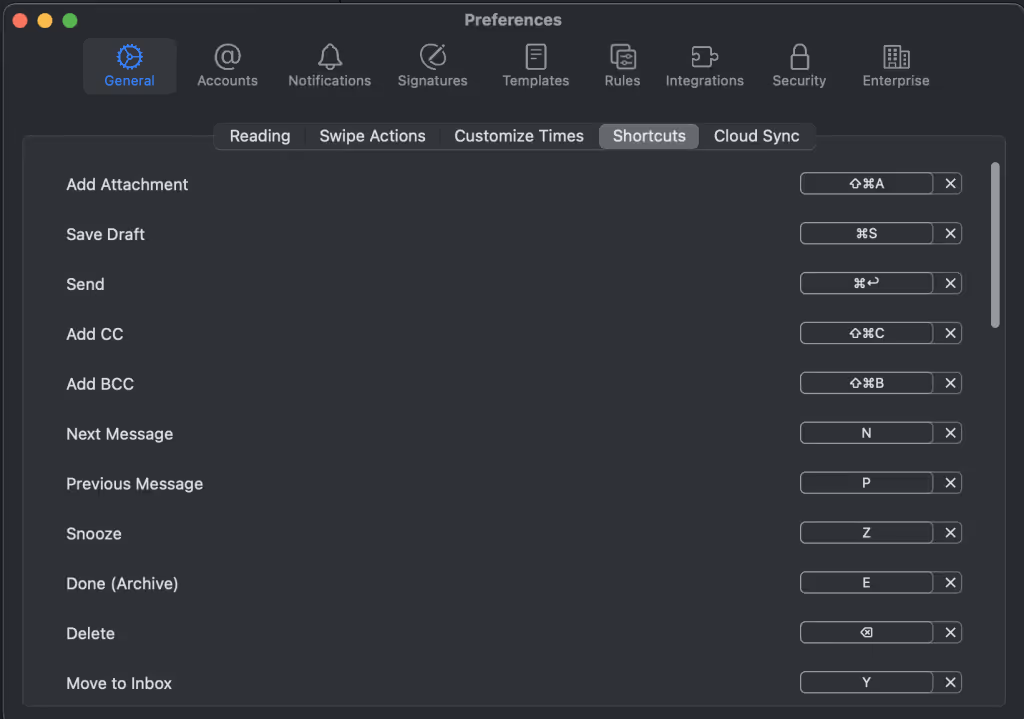Edit the Next Message shortcut field
Screen dimensions: 1024x719
pyautogui.click(x=867, y=433)
